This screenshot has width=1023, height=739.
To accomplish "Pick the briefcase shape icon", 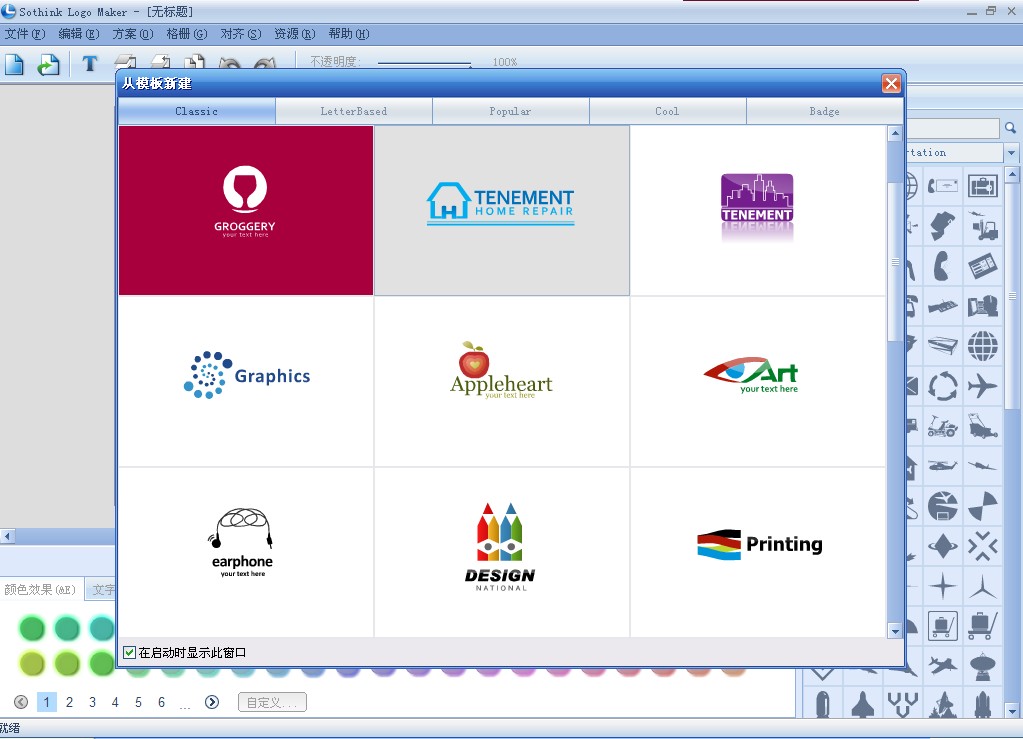I will (x=983, y=186).
